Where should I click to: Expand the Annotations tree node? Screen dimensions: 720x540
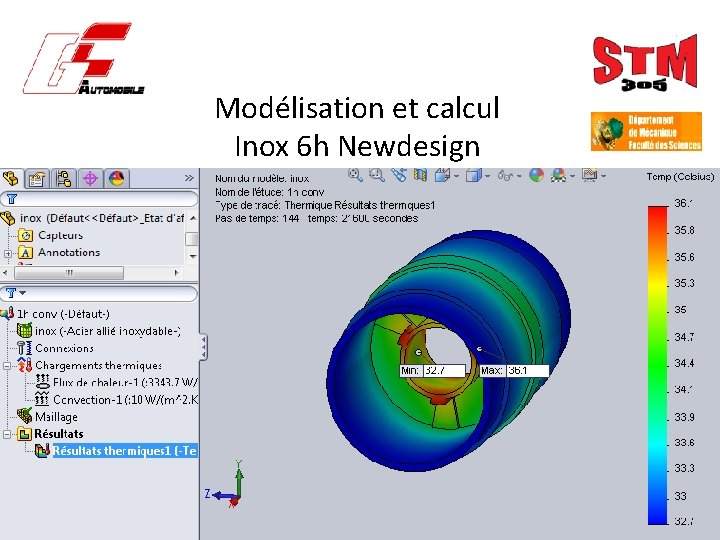[7, 253]
